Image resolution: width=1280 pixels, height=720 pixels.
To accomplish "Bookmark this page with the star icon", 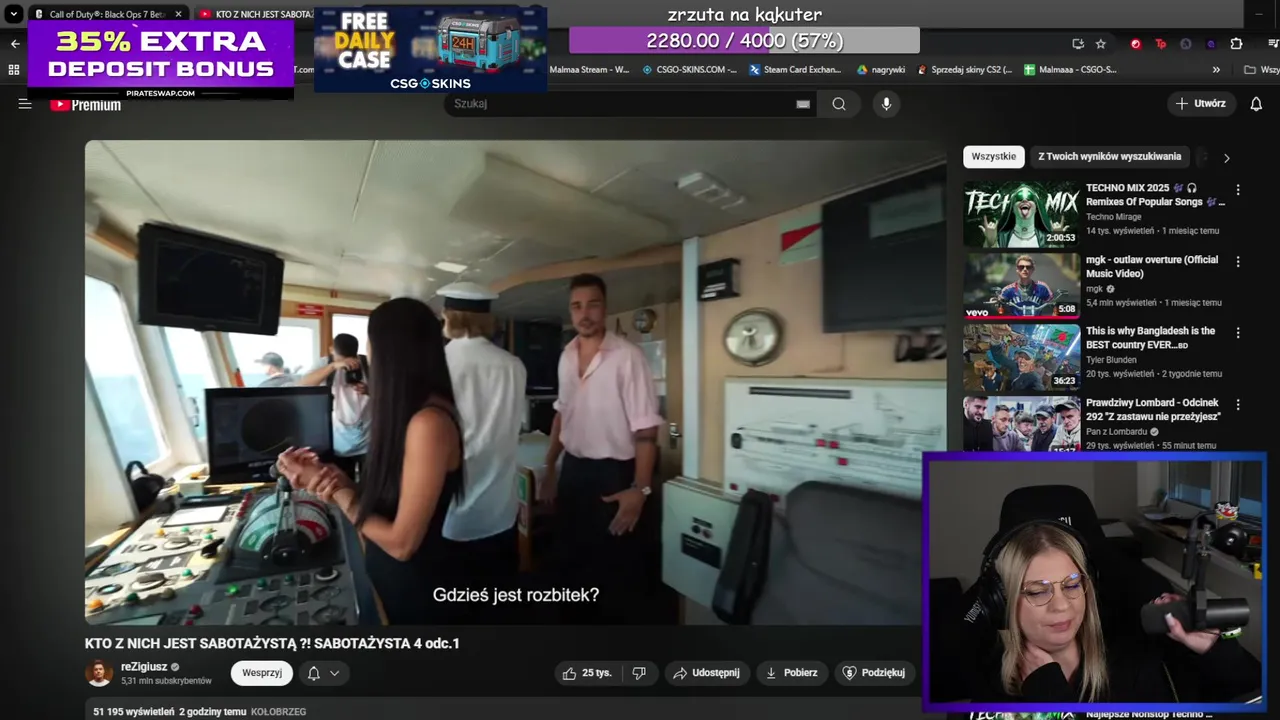I will [x=1101, y=44].
